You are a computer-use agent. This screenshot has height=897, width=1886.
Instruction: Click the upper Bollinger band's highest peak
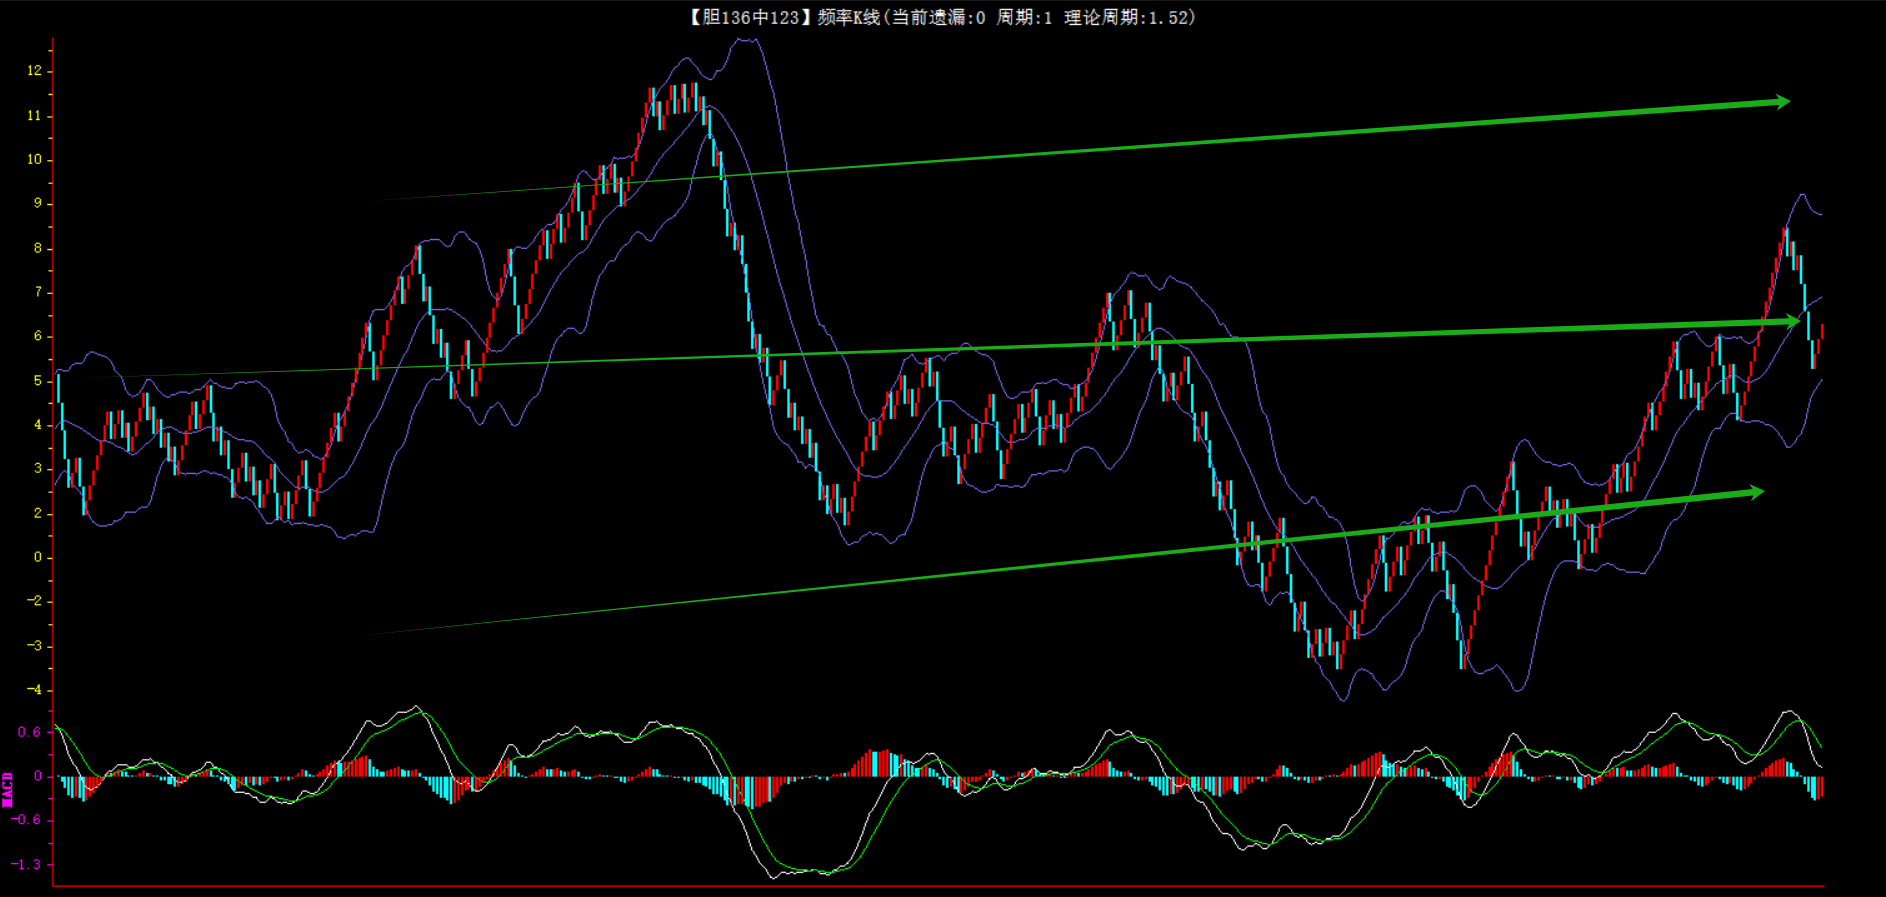point(746,40)
